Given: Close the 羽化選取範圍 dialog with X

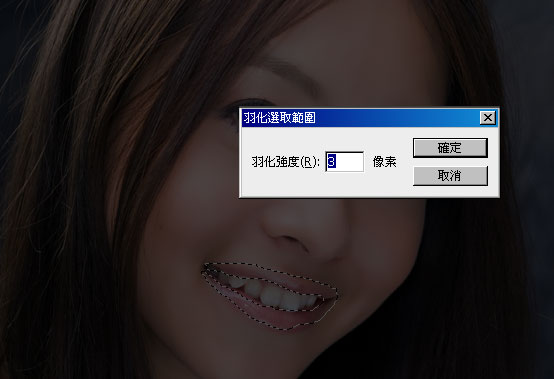Looking at the screenshot, I should 488,118.
